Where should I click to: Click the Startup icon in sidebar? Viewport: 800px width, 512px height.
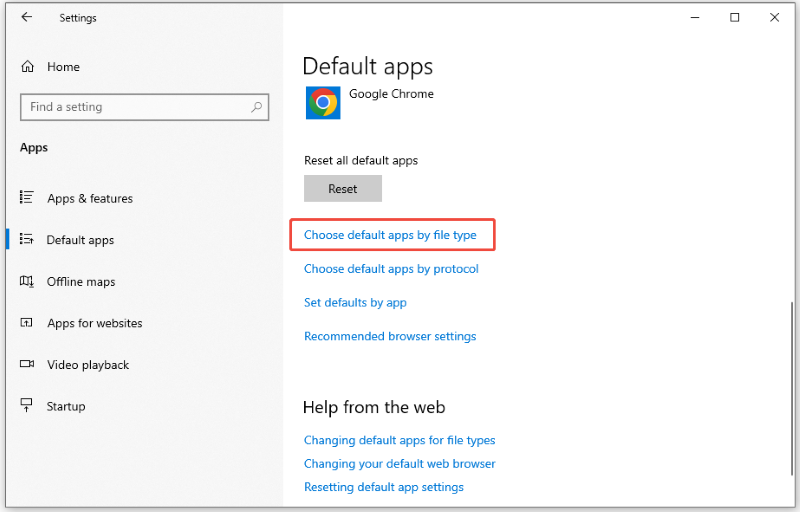(x=26, y=405)
